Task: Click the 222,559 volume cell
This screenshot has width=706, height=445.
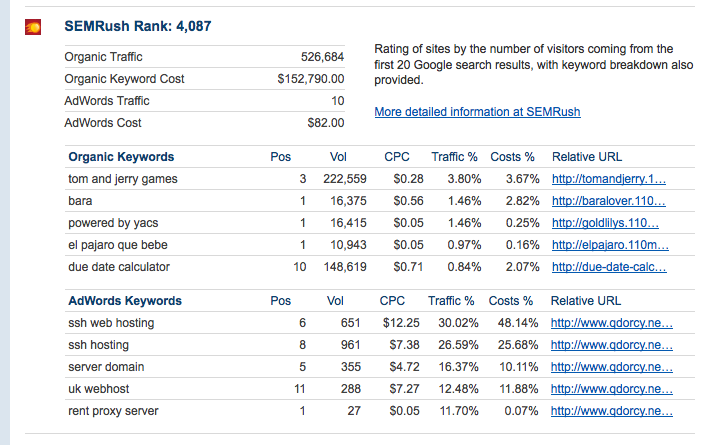Action: (x=345, y=179)
